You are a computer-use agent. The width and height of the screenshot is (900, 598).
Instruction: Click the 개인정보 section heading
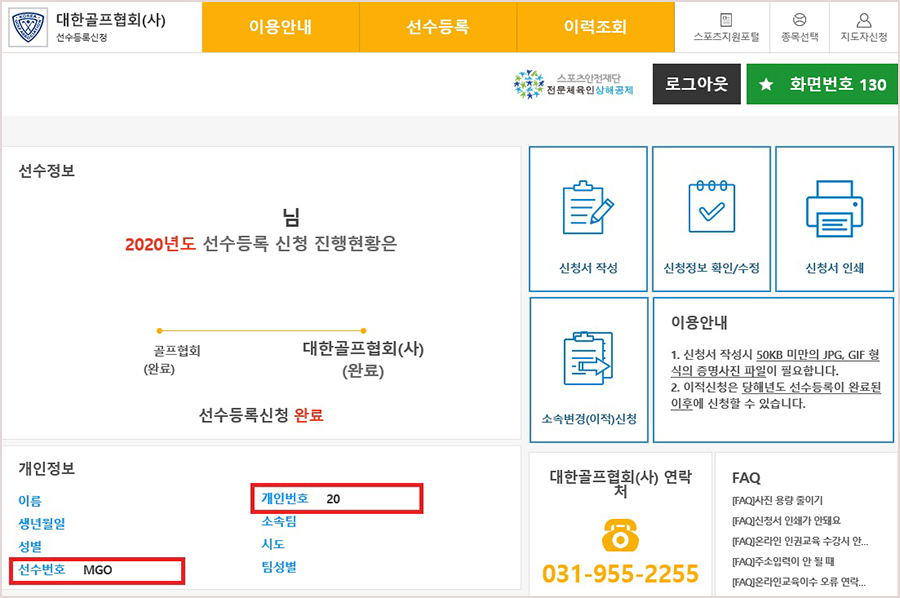pos(46,468)
